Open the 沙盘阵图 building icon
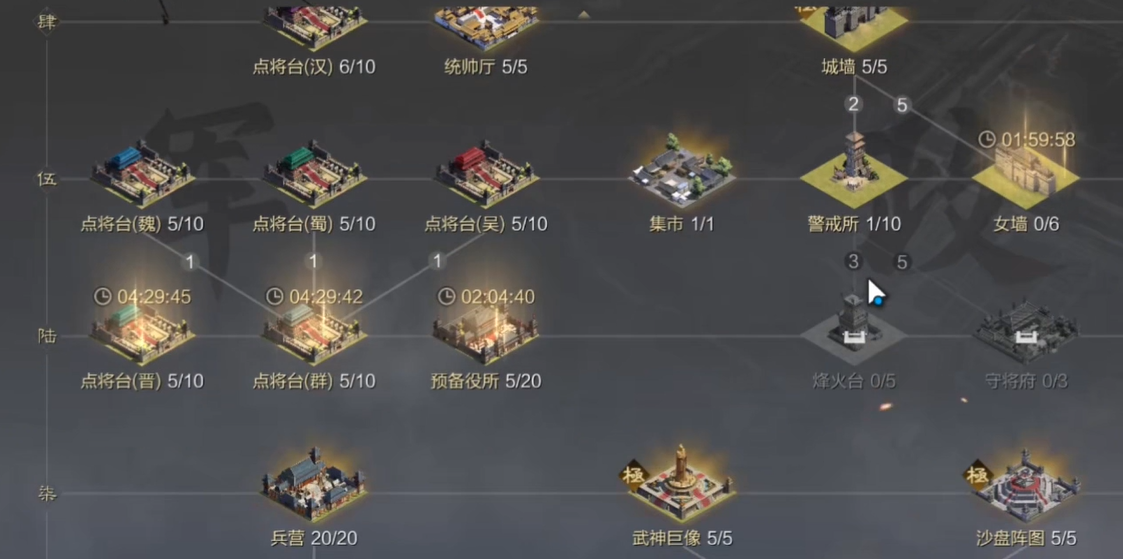1123x559 pixels. [x=1026, y=485]
